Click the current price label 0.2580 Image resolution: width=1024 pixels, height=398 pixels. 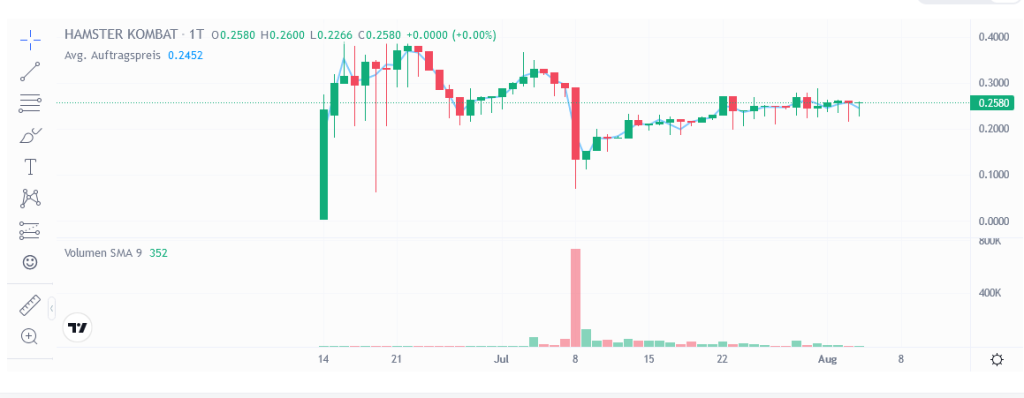pyautogui.click(x=994, y=103)
